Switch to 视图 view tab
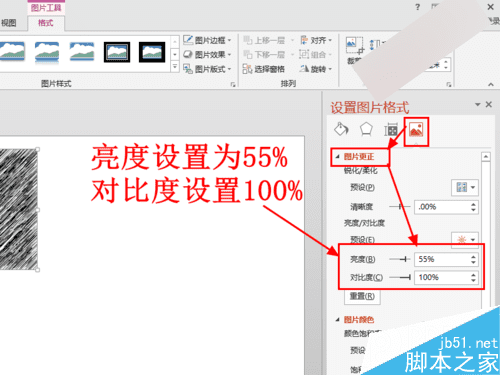Screen dimensions: 500x375 pyautogui.click(x=9, y=23)
